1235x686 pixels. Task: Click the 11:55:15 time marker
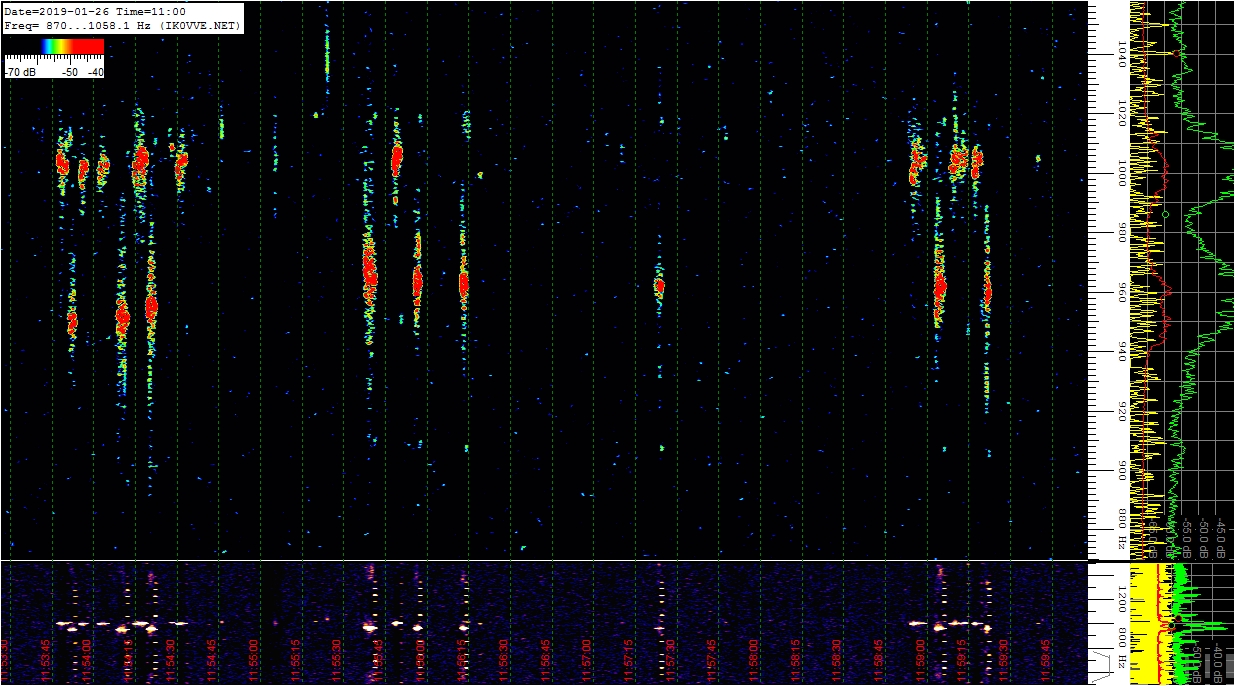point(295,660)
